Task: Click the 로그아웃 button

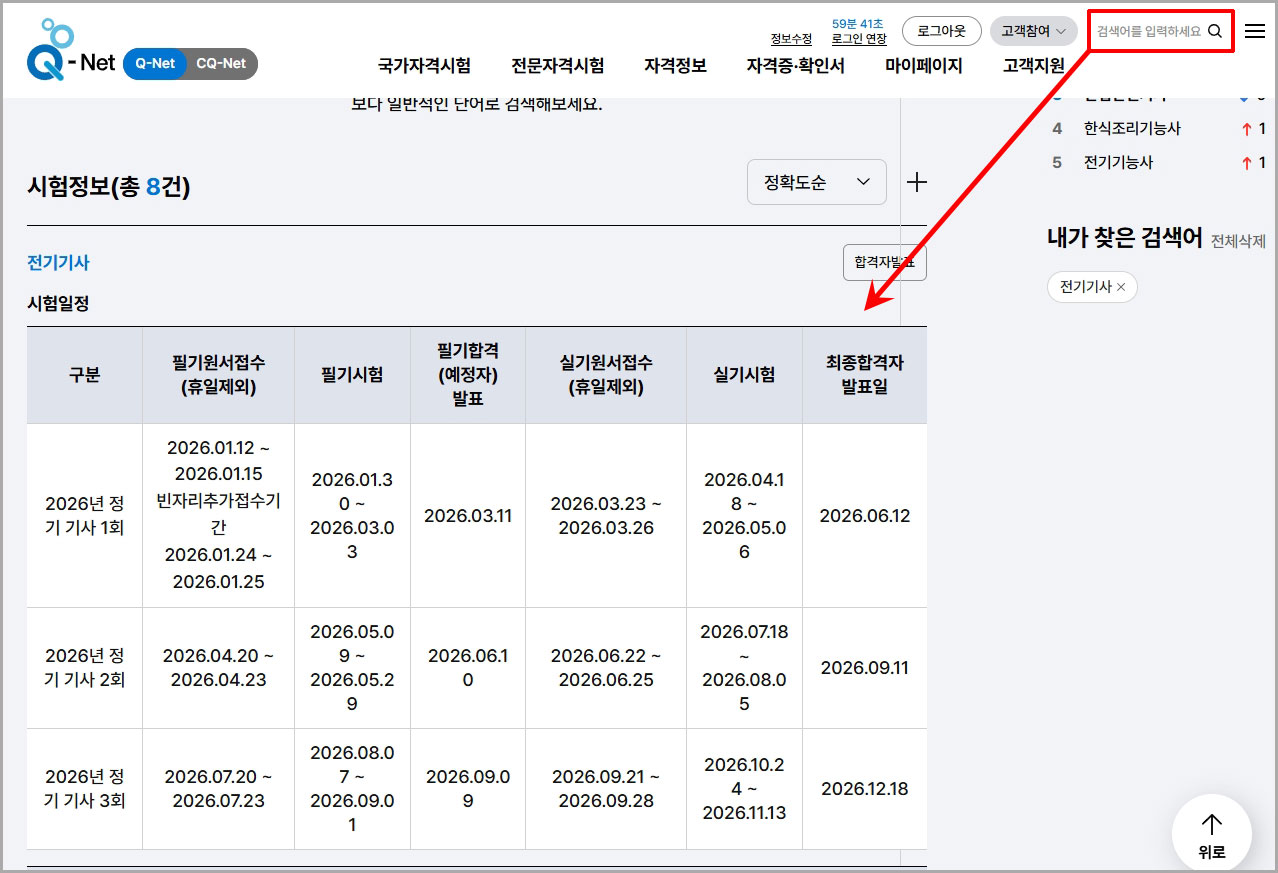Action: click(x=940, y=31)
